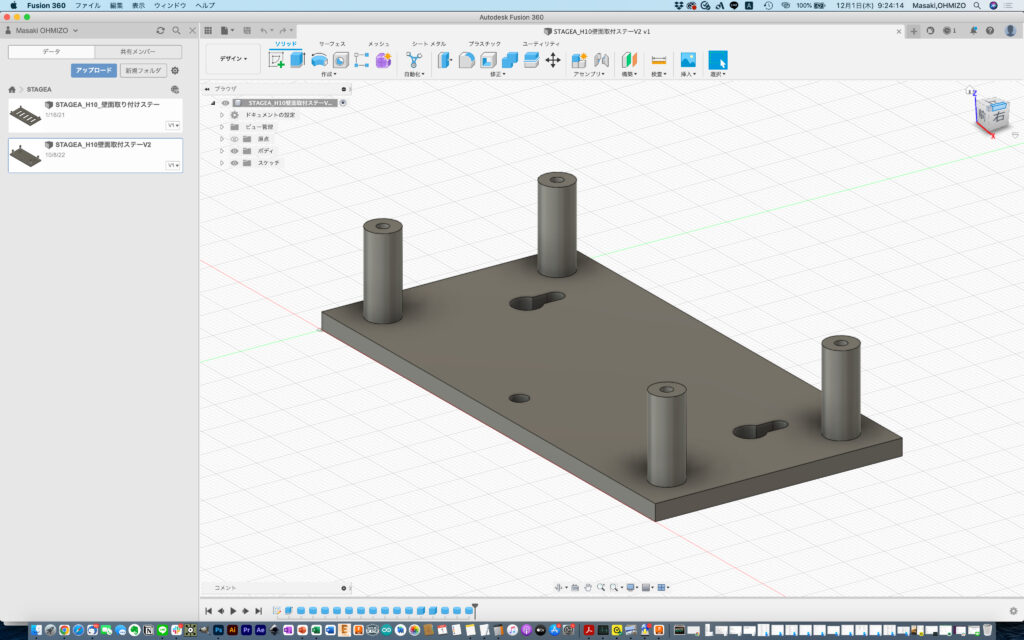1024x640 pixels.
Task: Show the 原点 folder via eye icon
Action: 235,139
